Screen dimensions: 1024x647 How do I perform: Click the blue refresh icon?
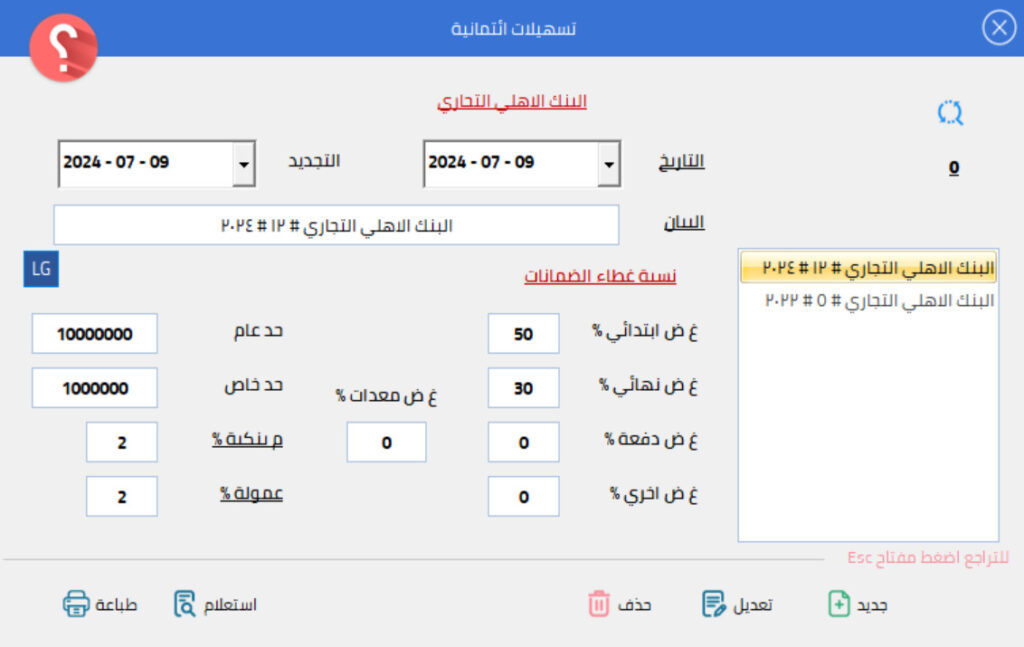coord(949,113)
